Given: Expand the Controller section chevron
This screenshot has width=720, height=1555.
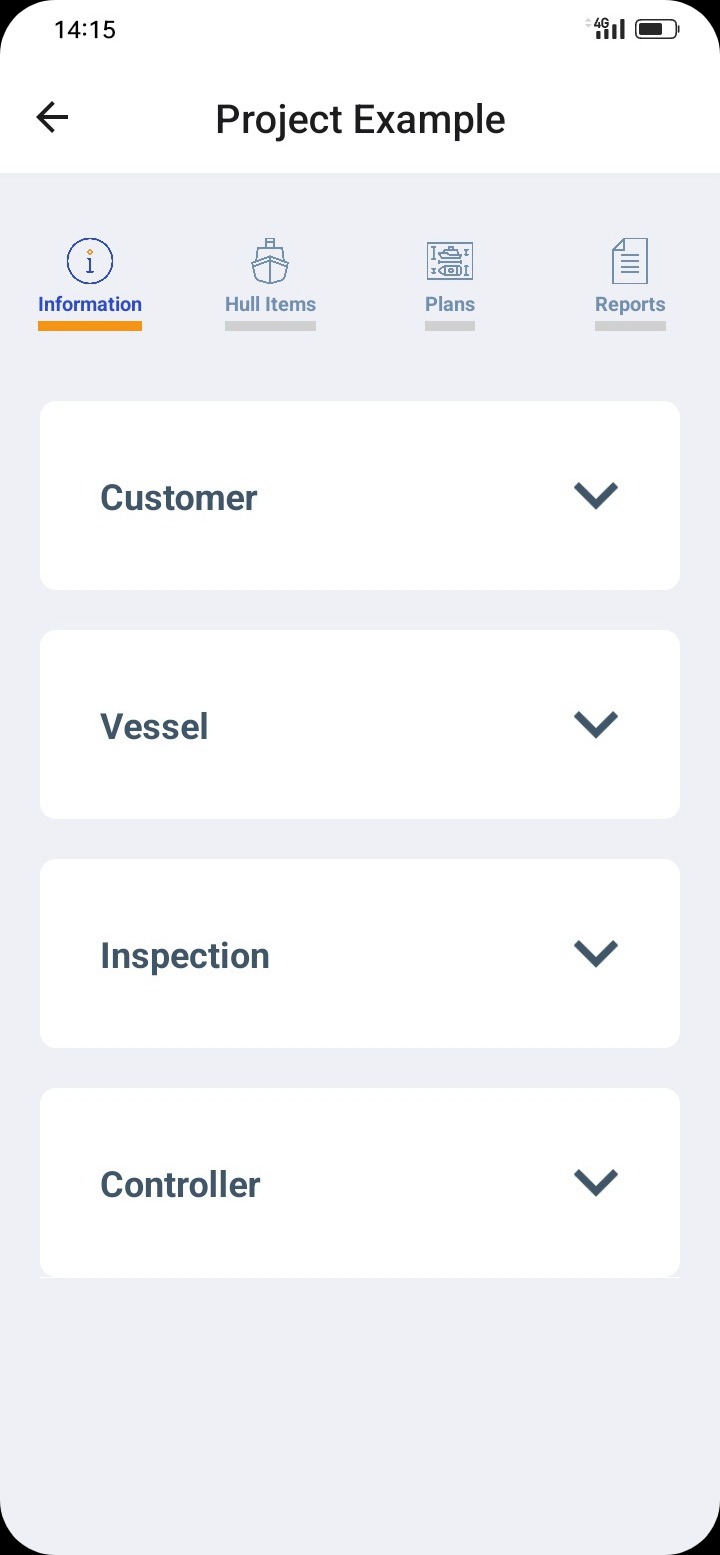Looking at the screenshot, I should coord(596,1182).
